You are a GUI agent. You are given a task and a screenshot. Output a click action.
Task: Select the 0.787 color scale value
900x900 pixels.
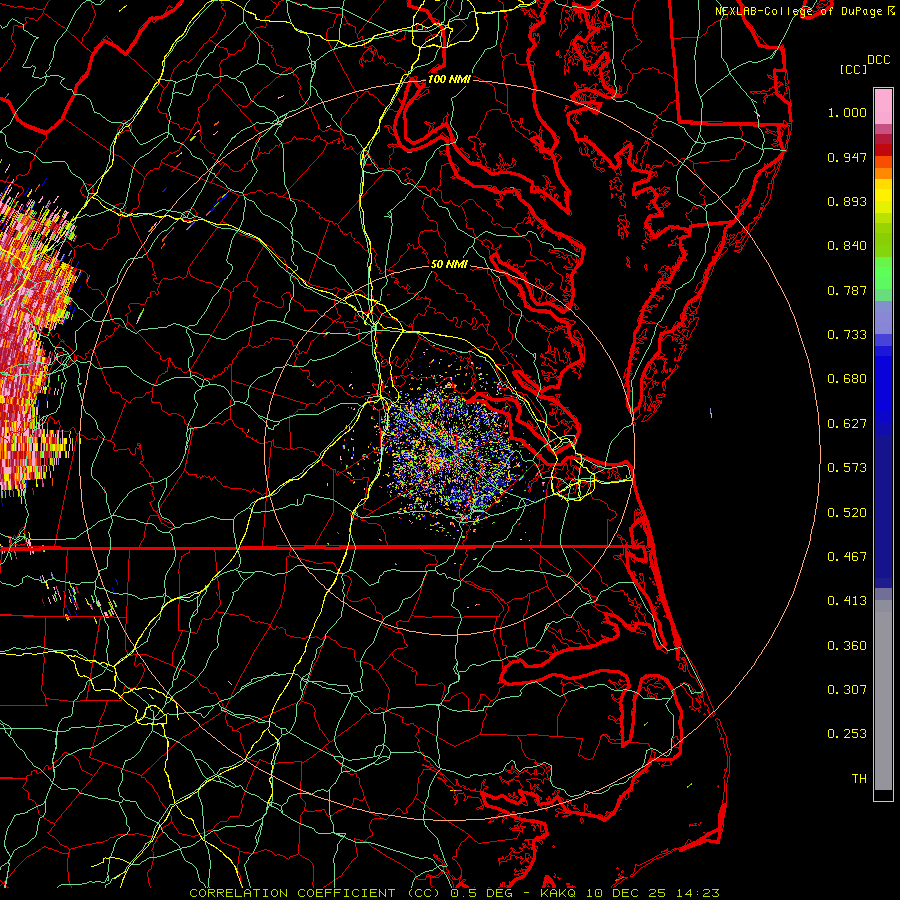pos(847,290)
